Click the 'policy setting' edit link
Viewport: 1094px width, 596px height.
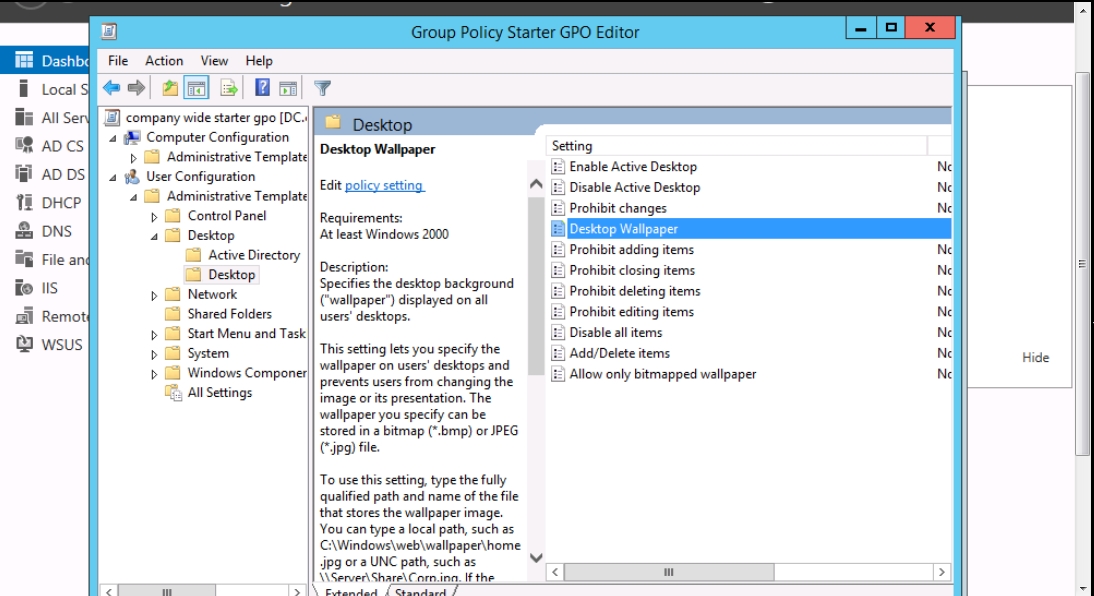384,186
